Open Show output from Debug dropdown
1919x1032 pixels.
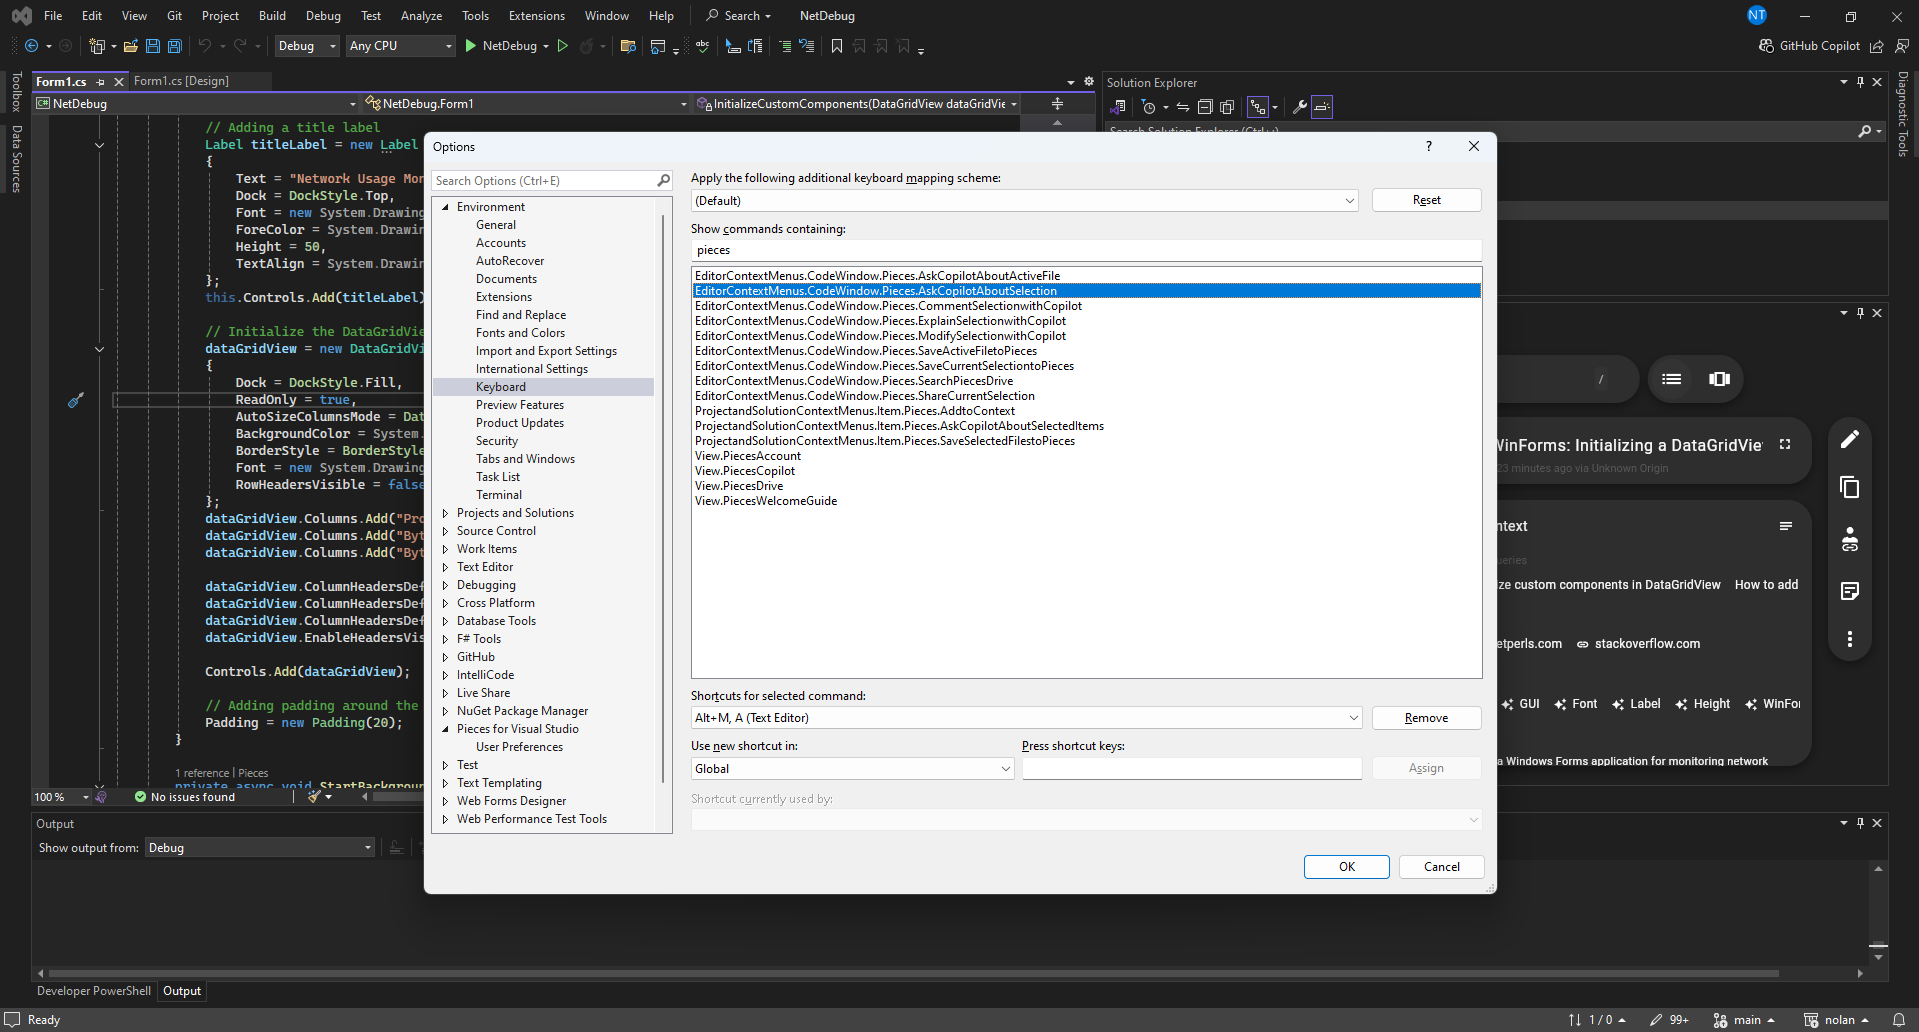click(x=260, y=848)
